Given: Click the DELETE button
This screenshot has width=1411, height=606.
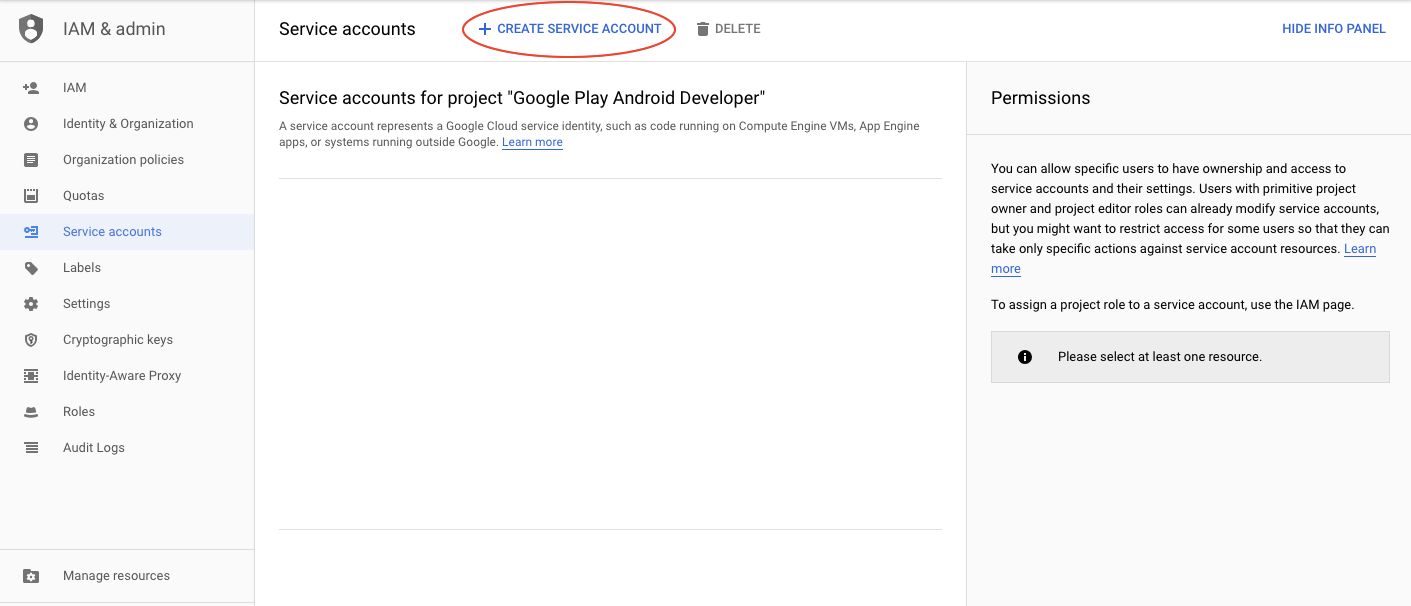Looking at the screenshot, I should click(x=729, y=29).
